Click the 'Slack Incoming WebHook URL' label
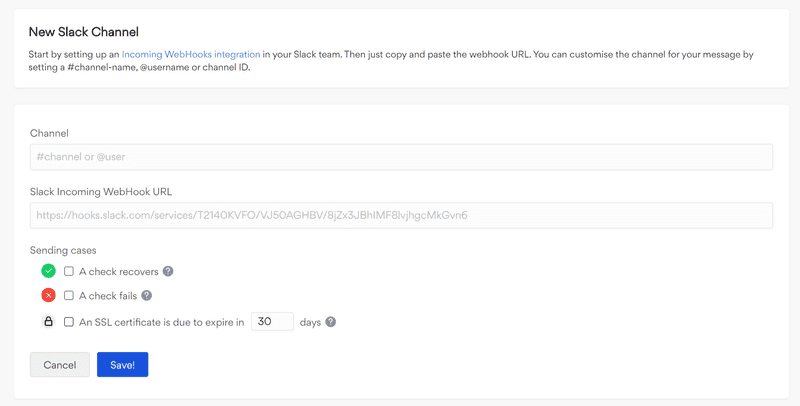This screenshot has height=406, width=800. point(101,192)
